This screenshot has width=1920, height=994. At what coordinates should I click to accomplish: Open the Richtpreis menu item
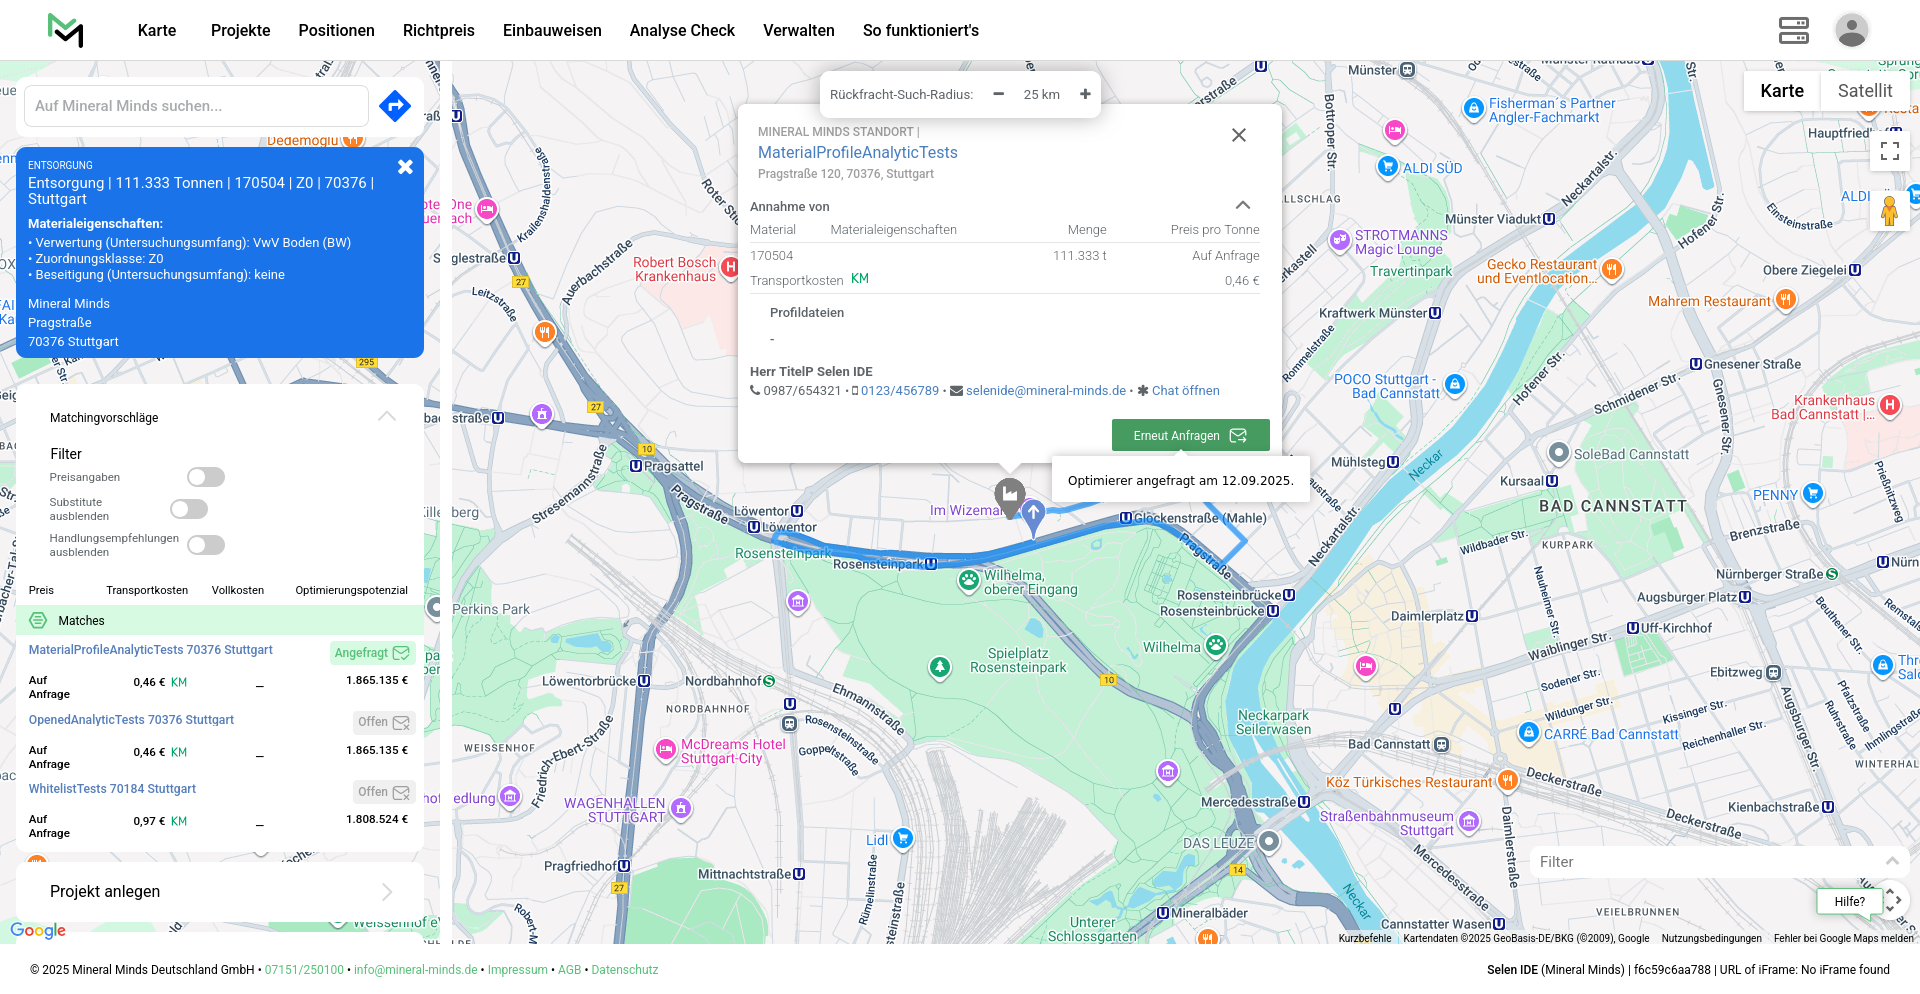tap(438, 30)
